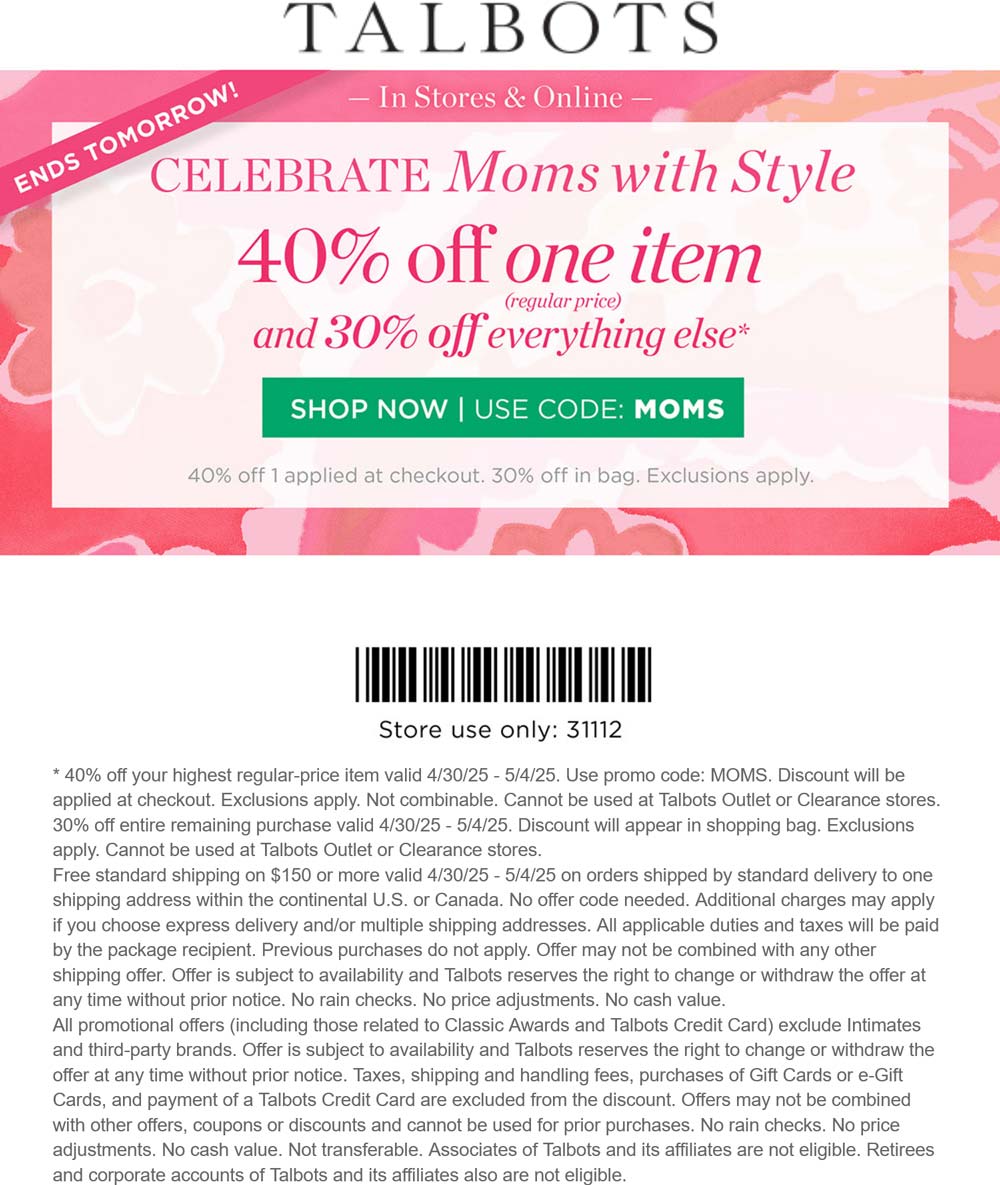Click the All promotional offers paragraph
The width and height of the screenshot is (1000, 1185).
pyautogui.click(x=494, y=1100)
